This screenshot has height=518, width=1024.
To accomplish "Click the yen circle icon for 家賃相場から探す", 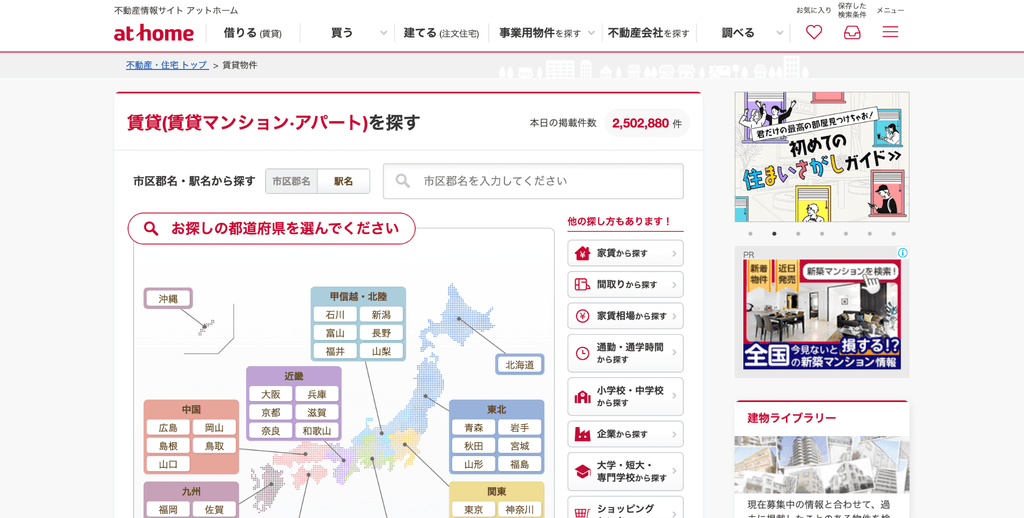I will (582, 316).
